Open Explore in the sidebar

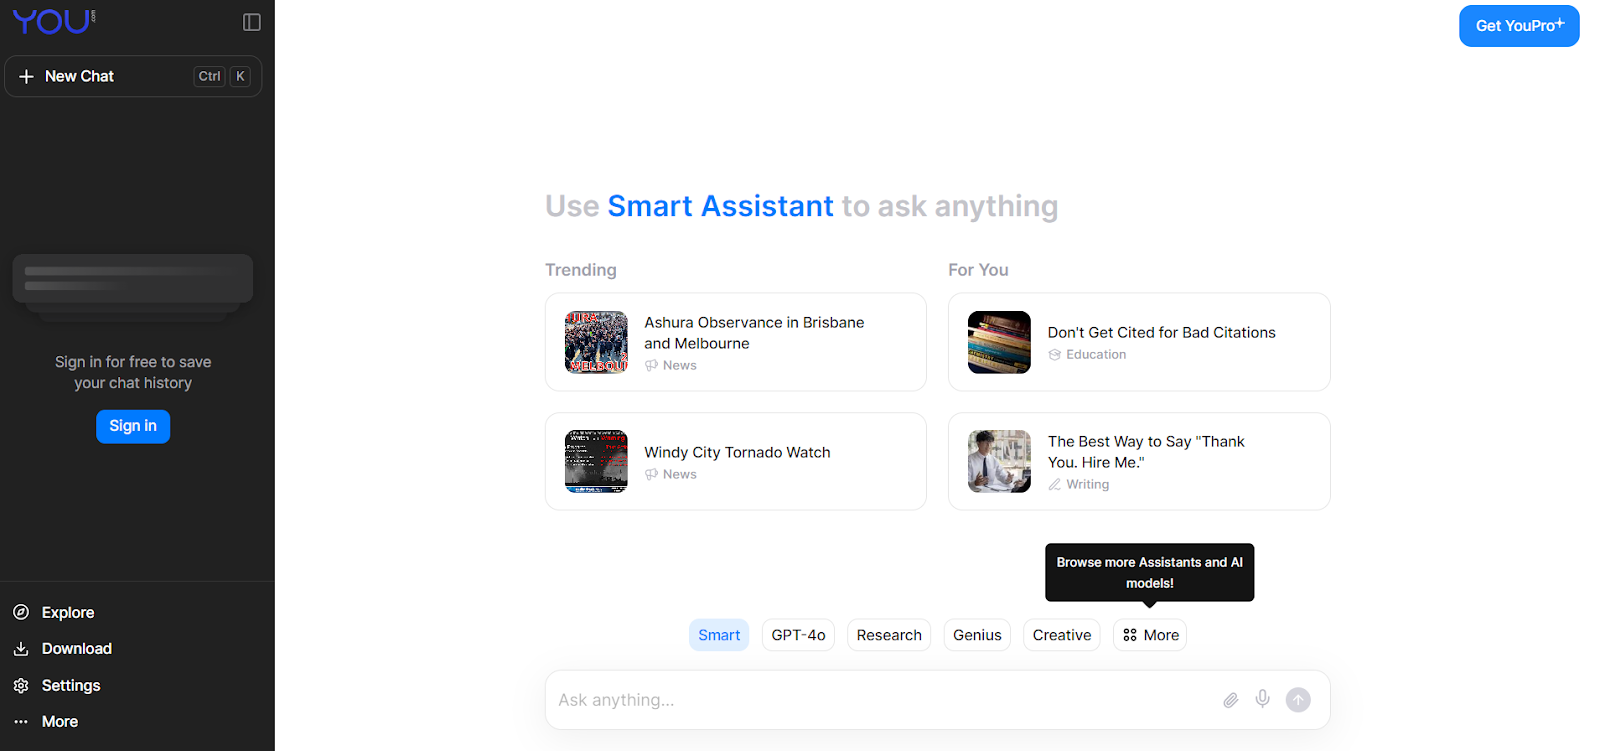click(x=68, y=612)
